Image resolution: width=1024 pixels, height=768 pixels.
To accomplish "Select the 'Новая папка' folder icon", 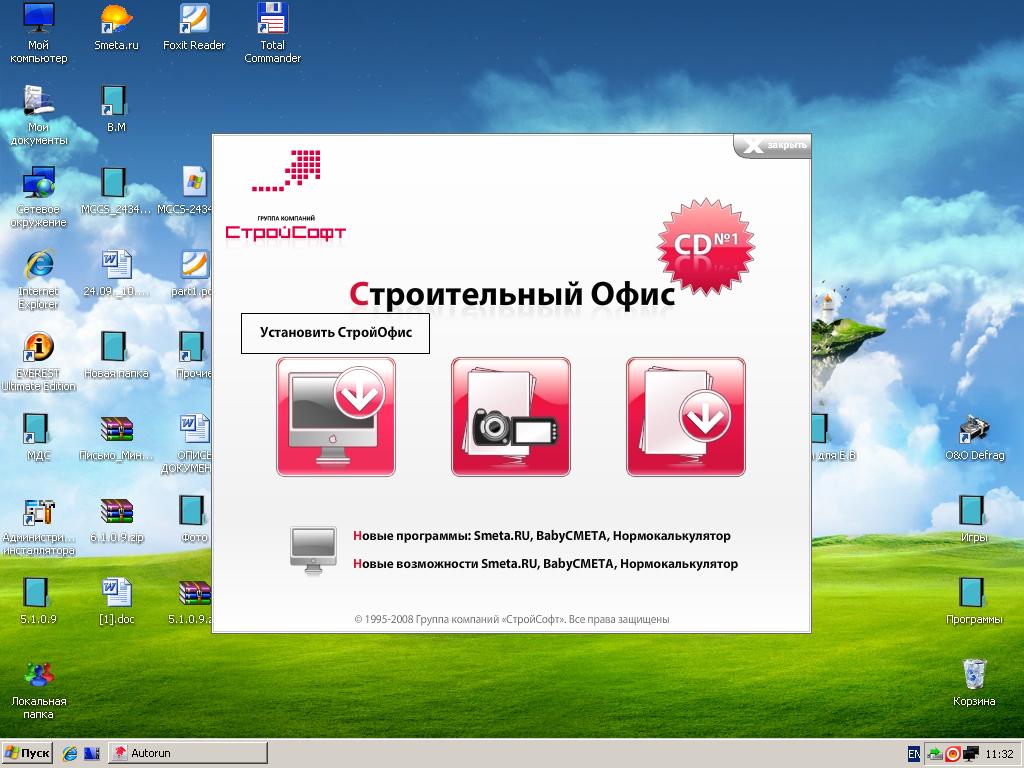I will pos(116,355).
